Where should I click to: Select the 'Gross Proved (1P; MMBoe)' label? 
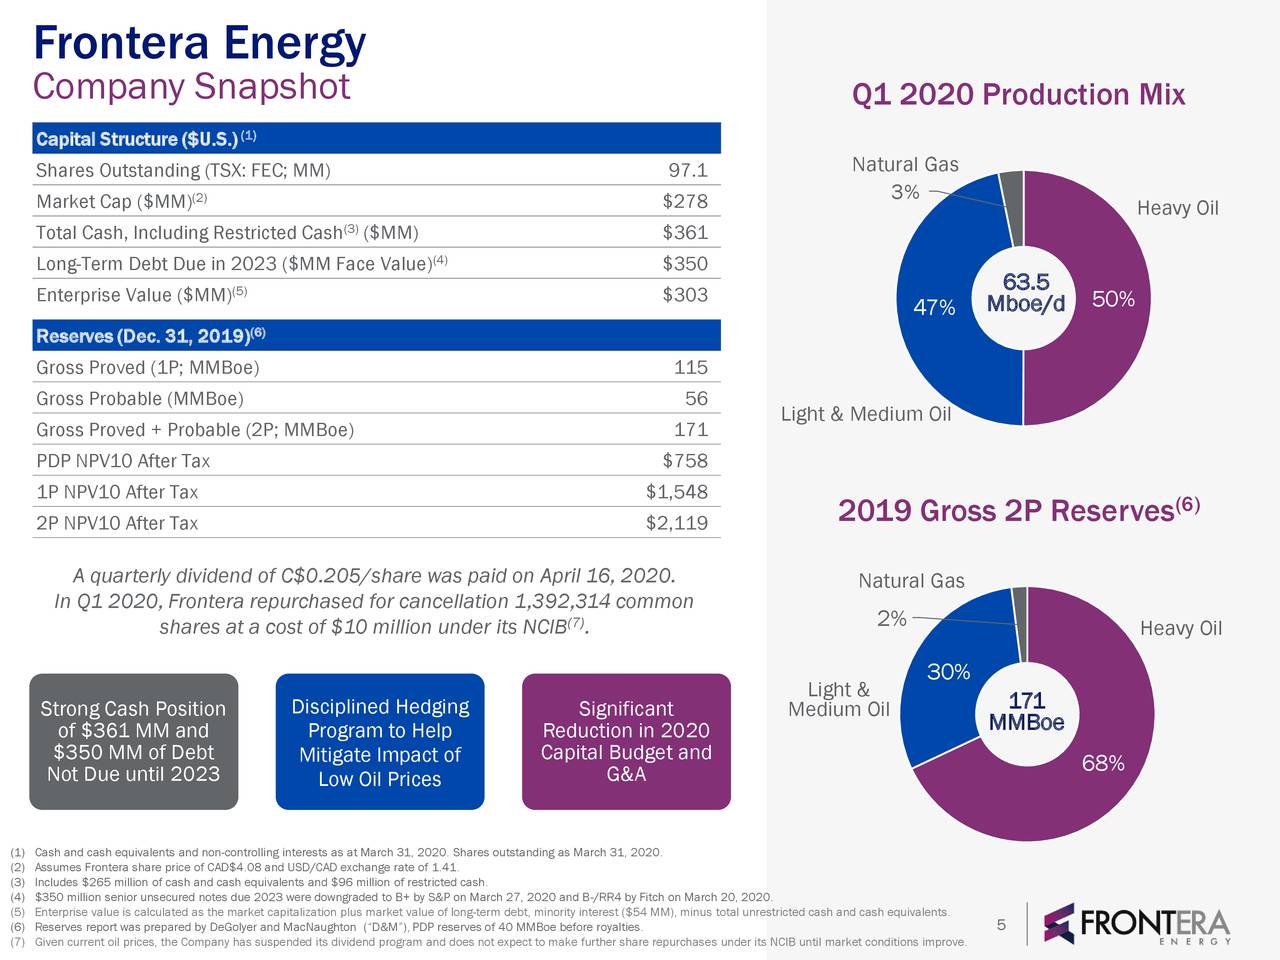(148, 368)
